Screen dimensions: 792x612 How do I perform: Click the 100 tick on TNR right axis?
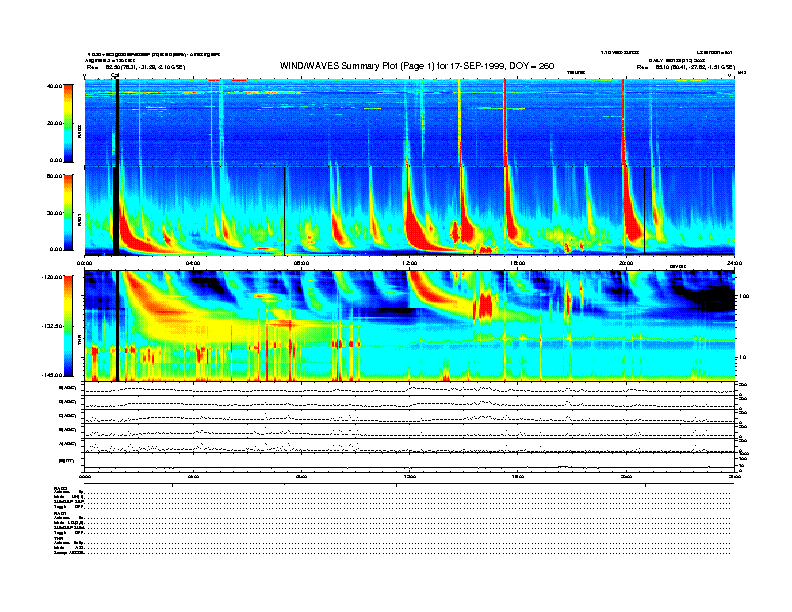point(745,296)
